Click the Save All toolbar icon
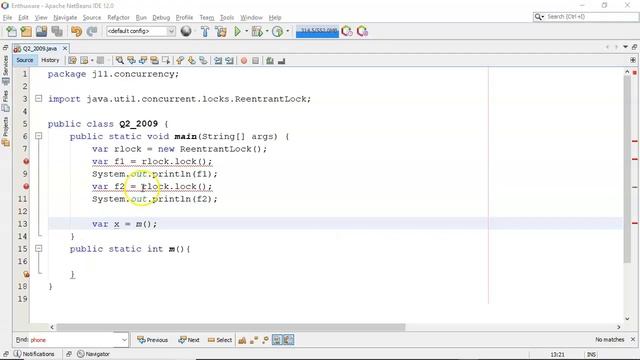 57,31
